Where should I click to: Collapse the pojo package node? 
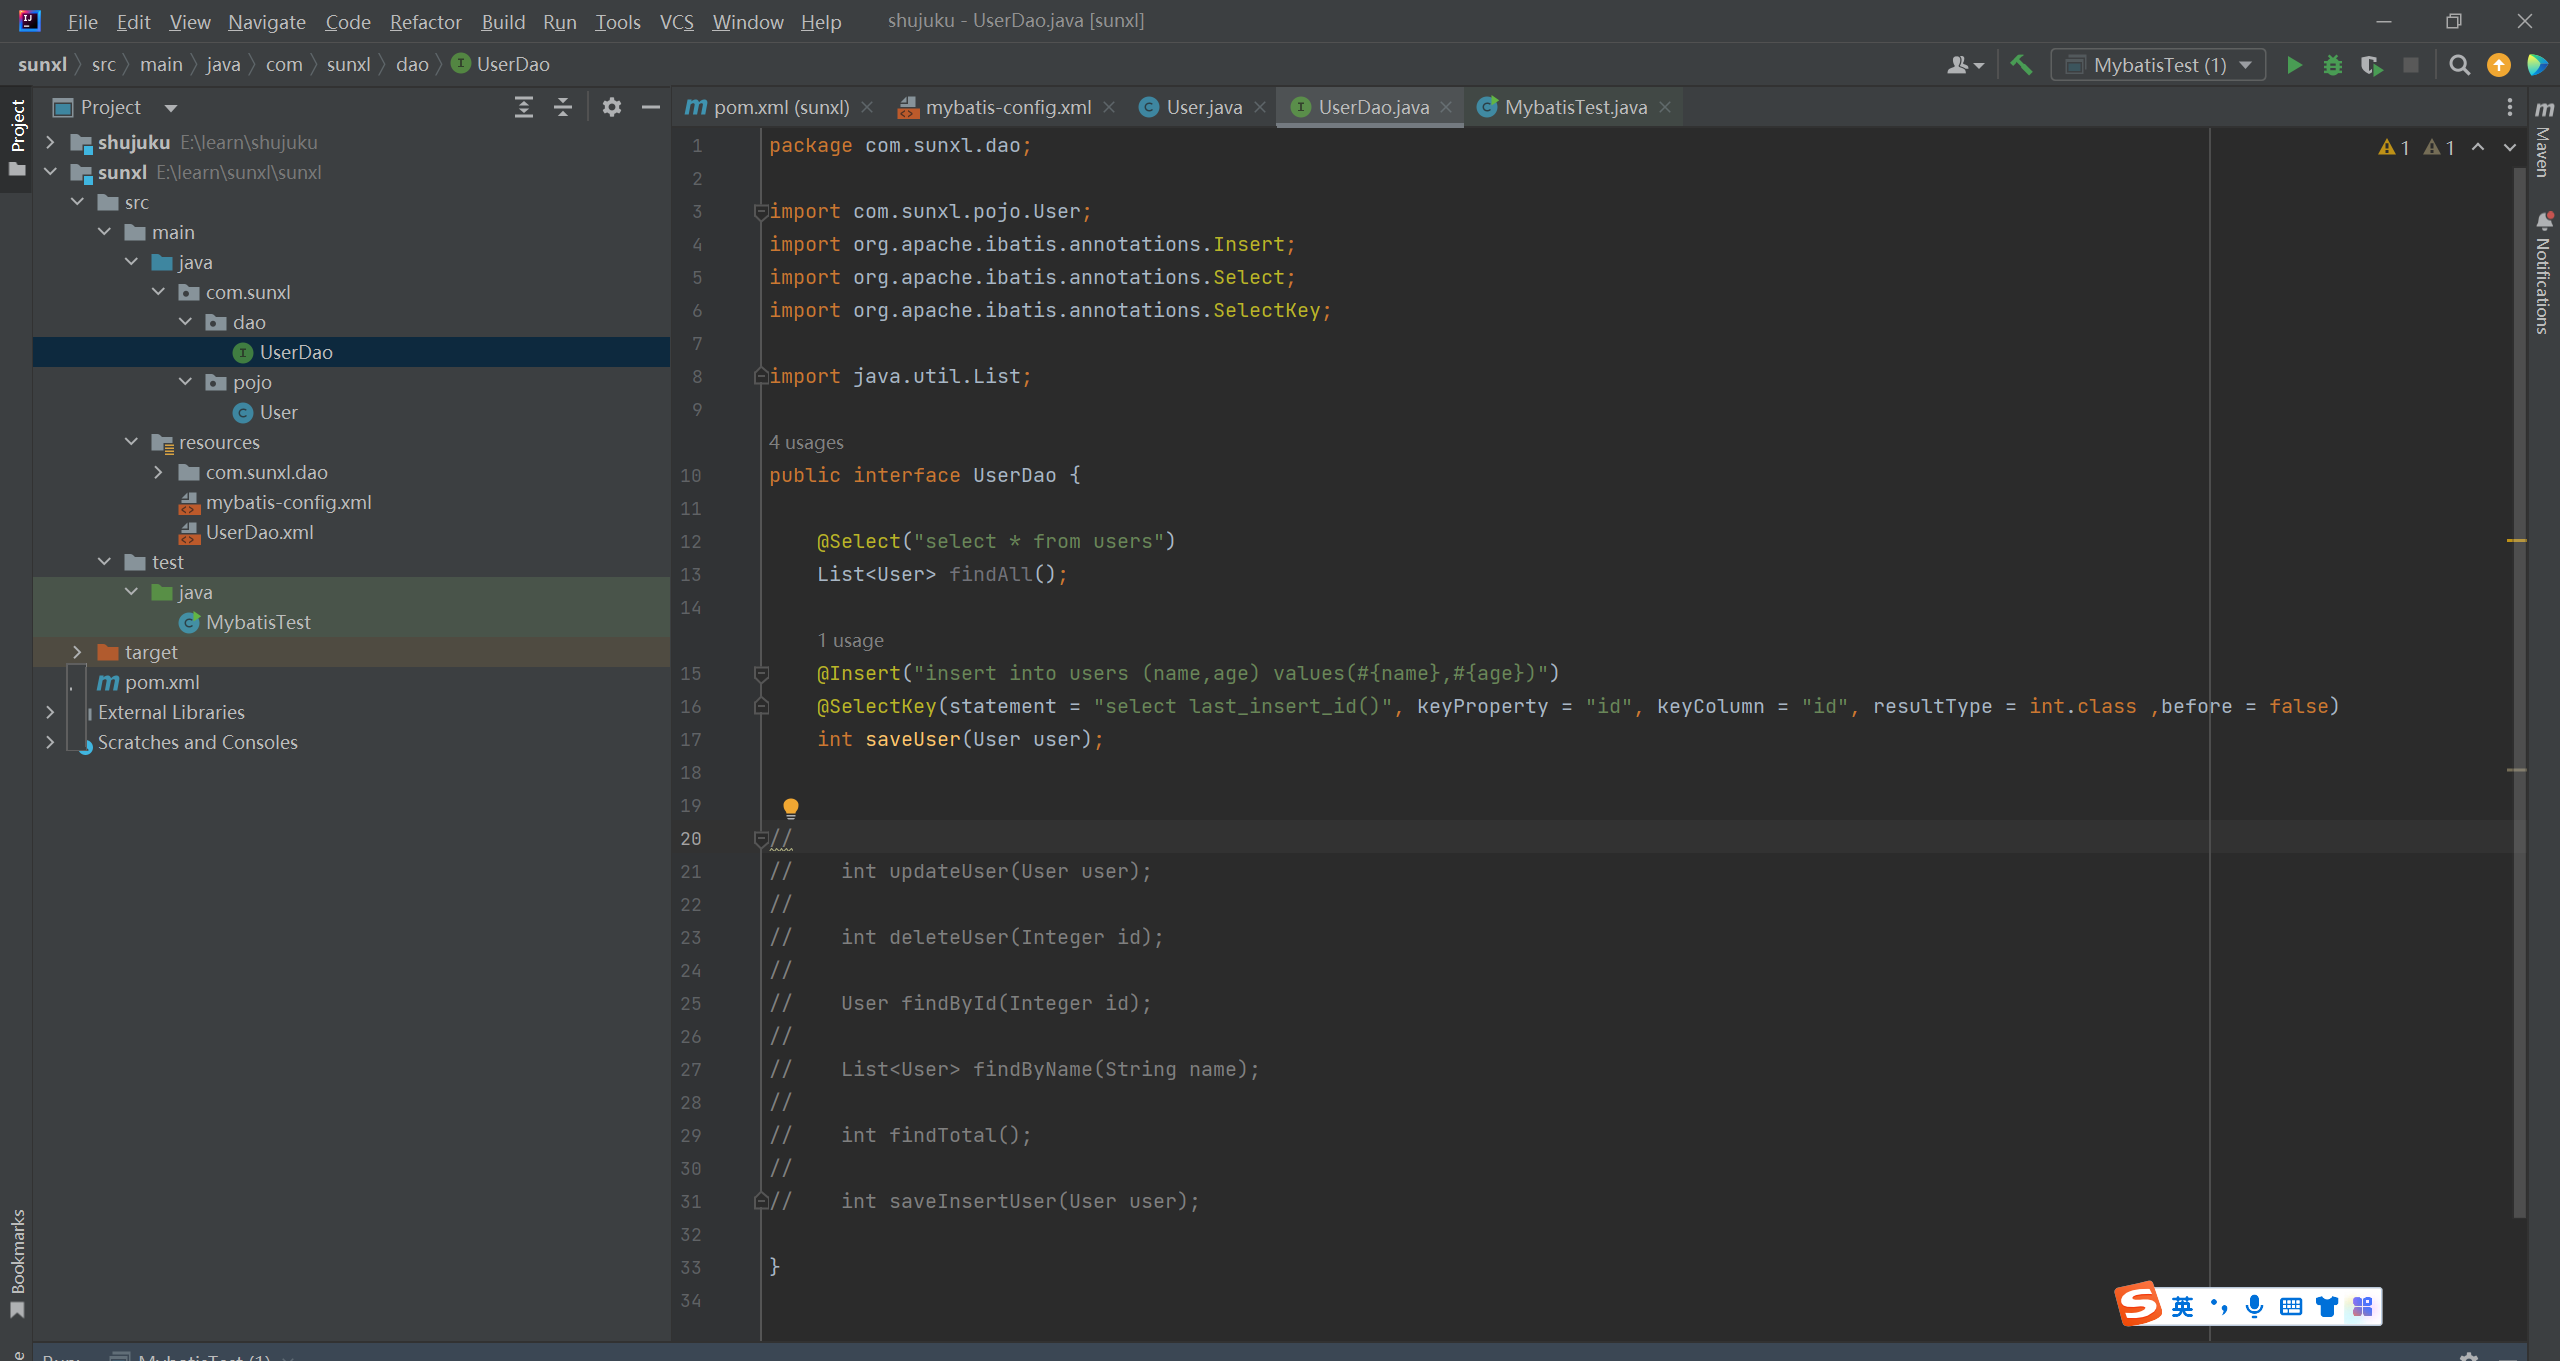[185, 382]
